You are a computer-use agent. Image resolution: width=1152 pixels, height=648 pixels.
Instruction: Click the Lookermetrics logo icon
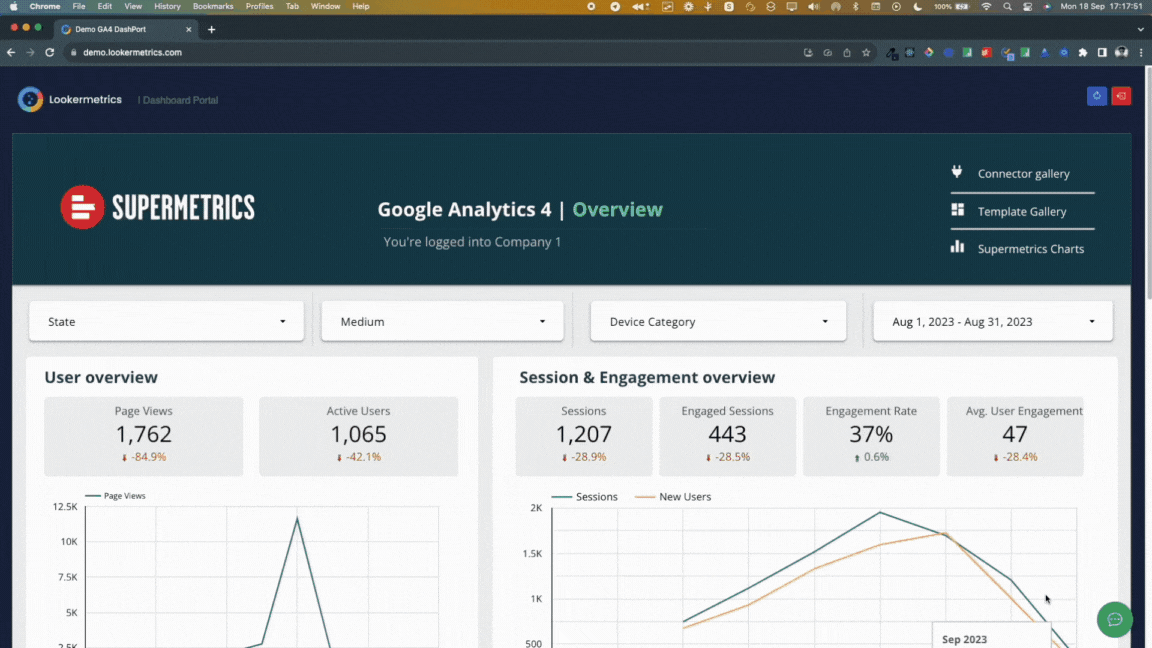(x=30, y=99)
